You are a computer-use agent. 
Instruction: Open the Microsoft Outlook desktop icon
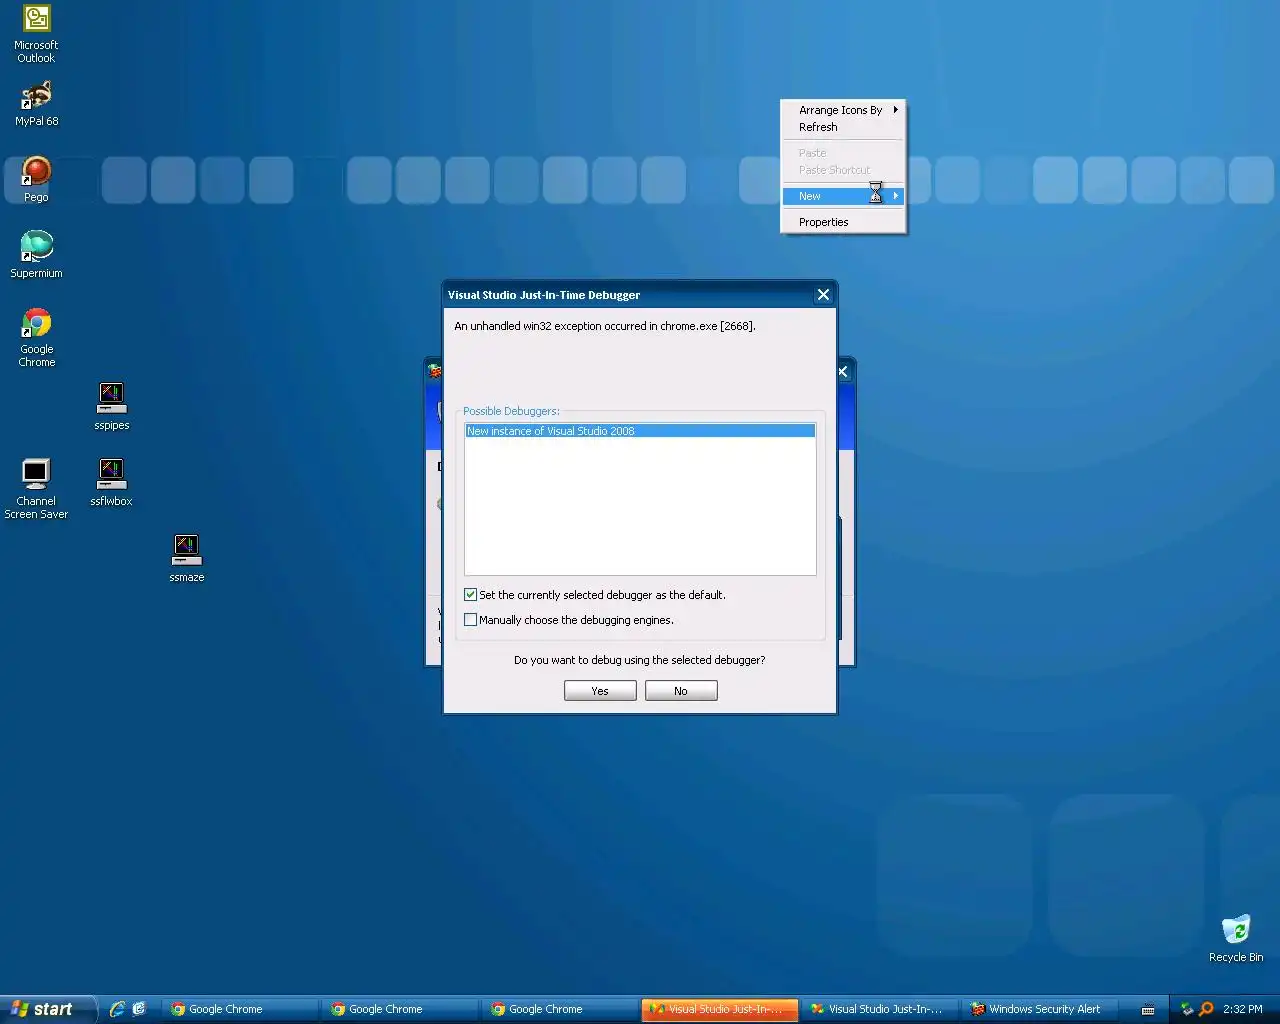point(36,34)
